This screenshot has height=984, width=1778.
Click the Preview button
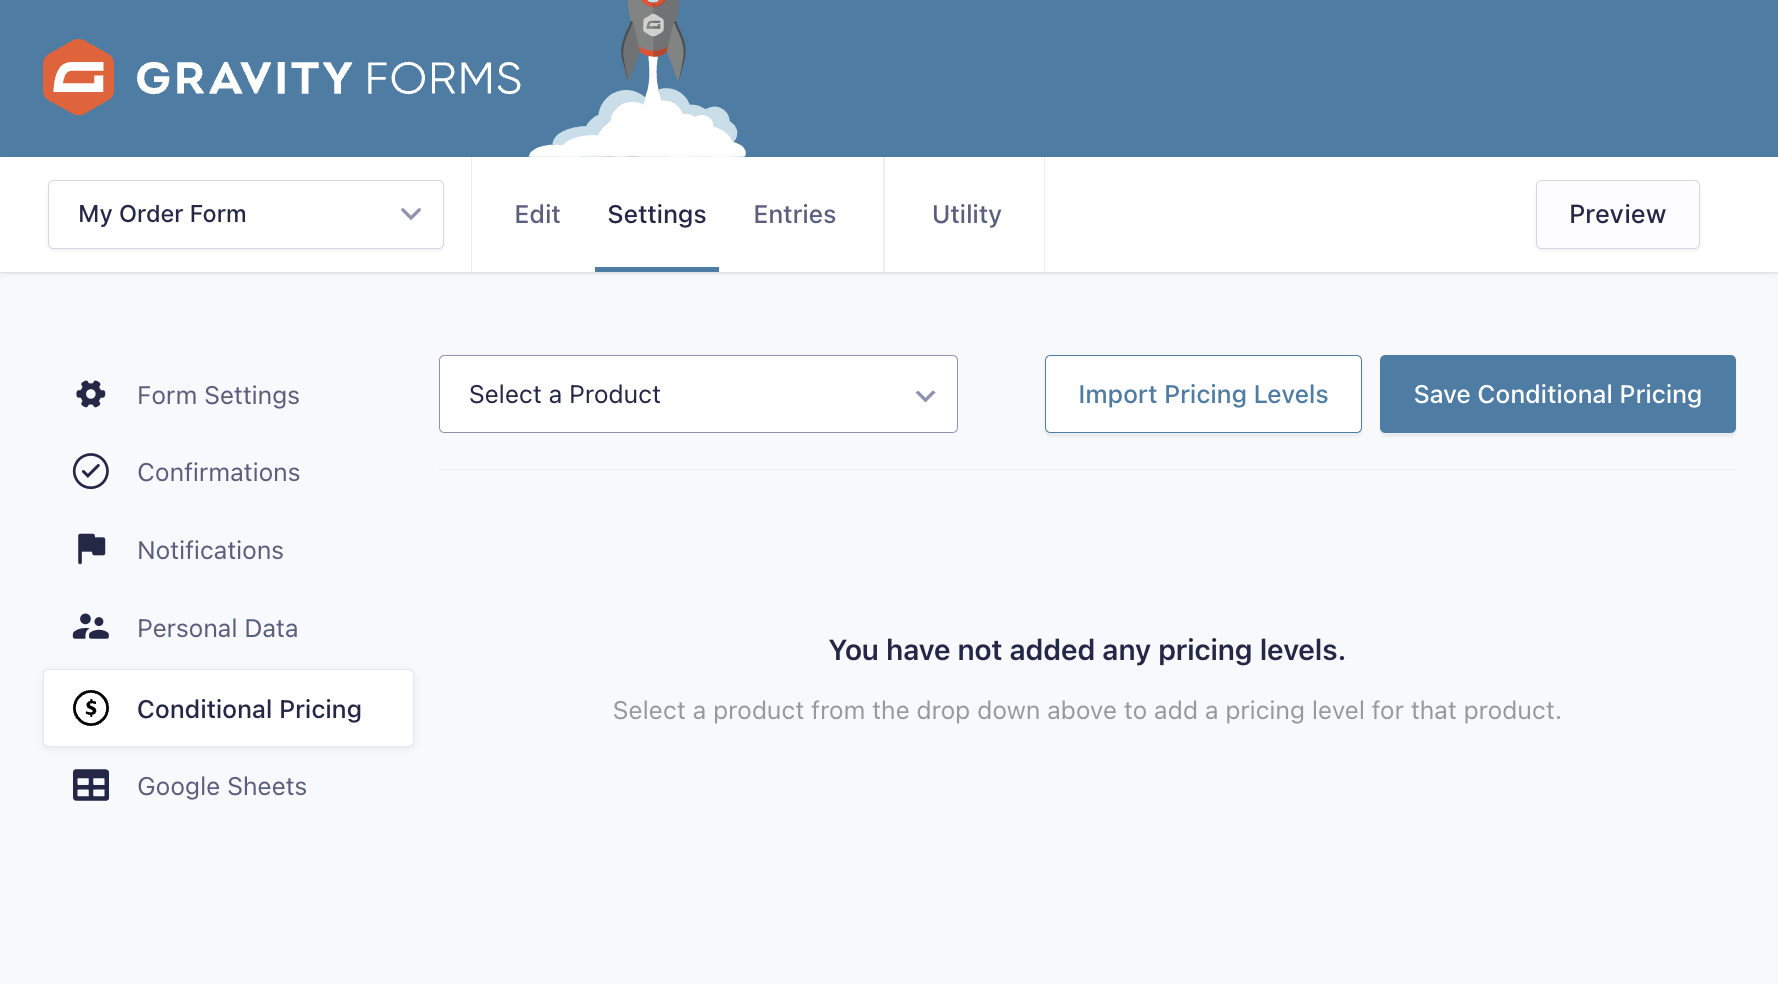[x=1618, y=214]
